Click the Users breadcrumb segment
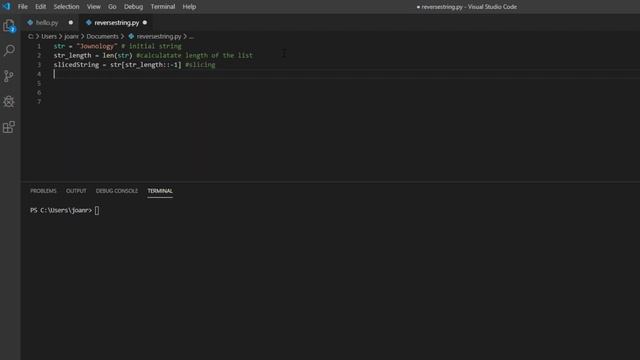640x360 pixels. 49,36
